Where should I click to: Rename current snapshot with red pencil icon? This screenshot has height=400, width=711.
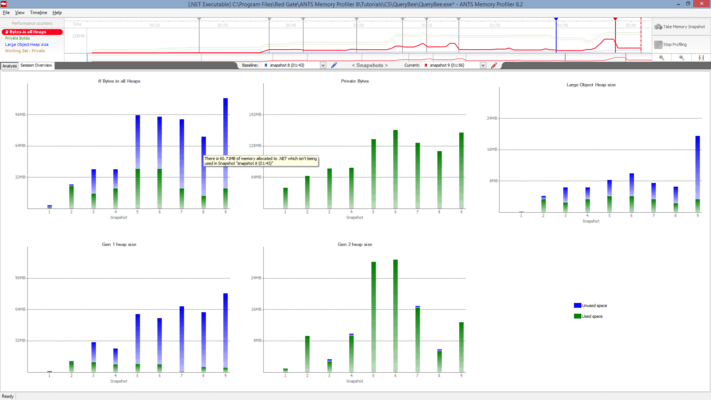494,65
